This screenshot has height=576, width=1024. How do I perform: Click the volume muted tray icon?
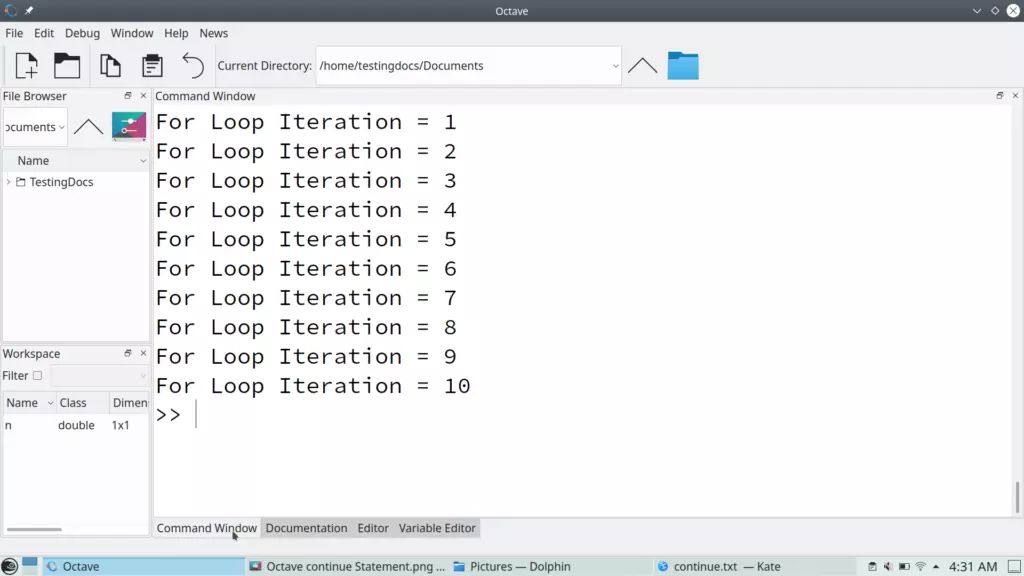[x=888, y=566]
